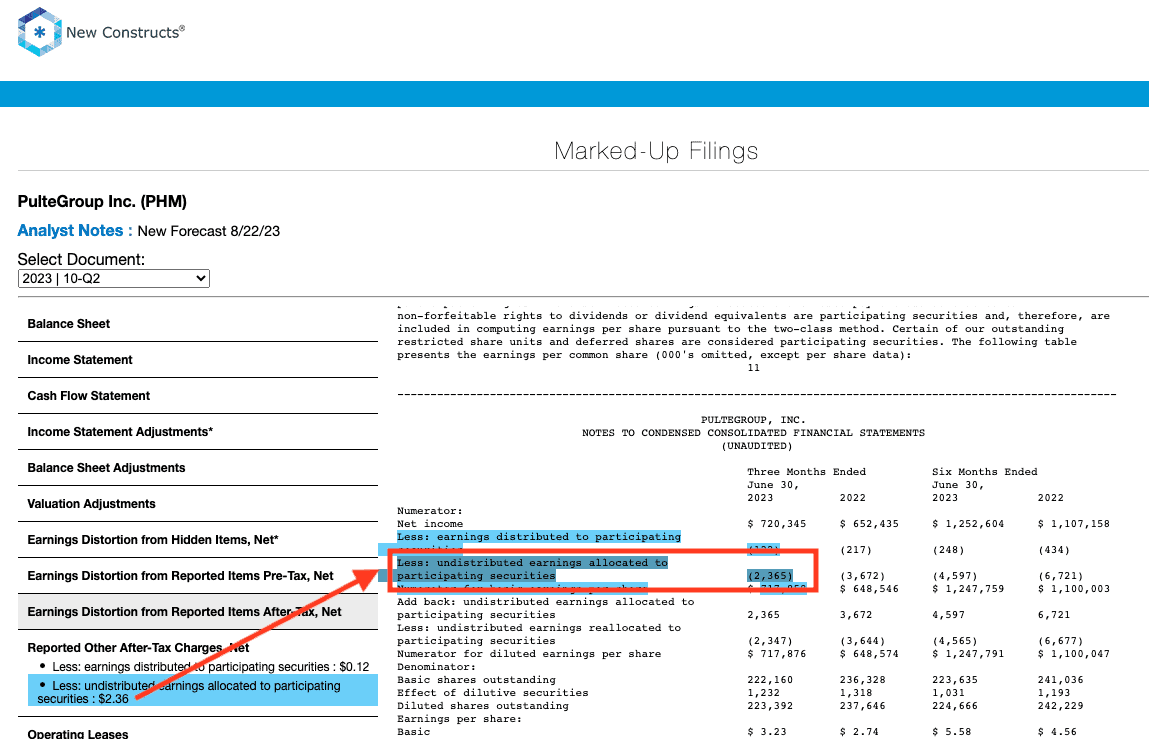The image size is (1149, 739).
Task: Select Income Statement Adjustments* in sidebar
Action: (x=198, y=432)
